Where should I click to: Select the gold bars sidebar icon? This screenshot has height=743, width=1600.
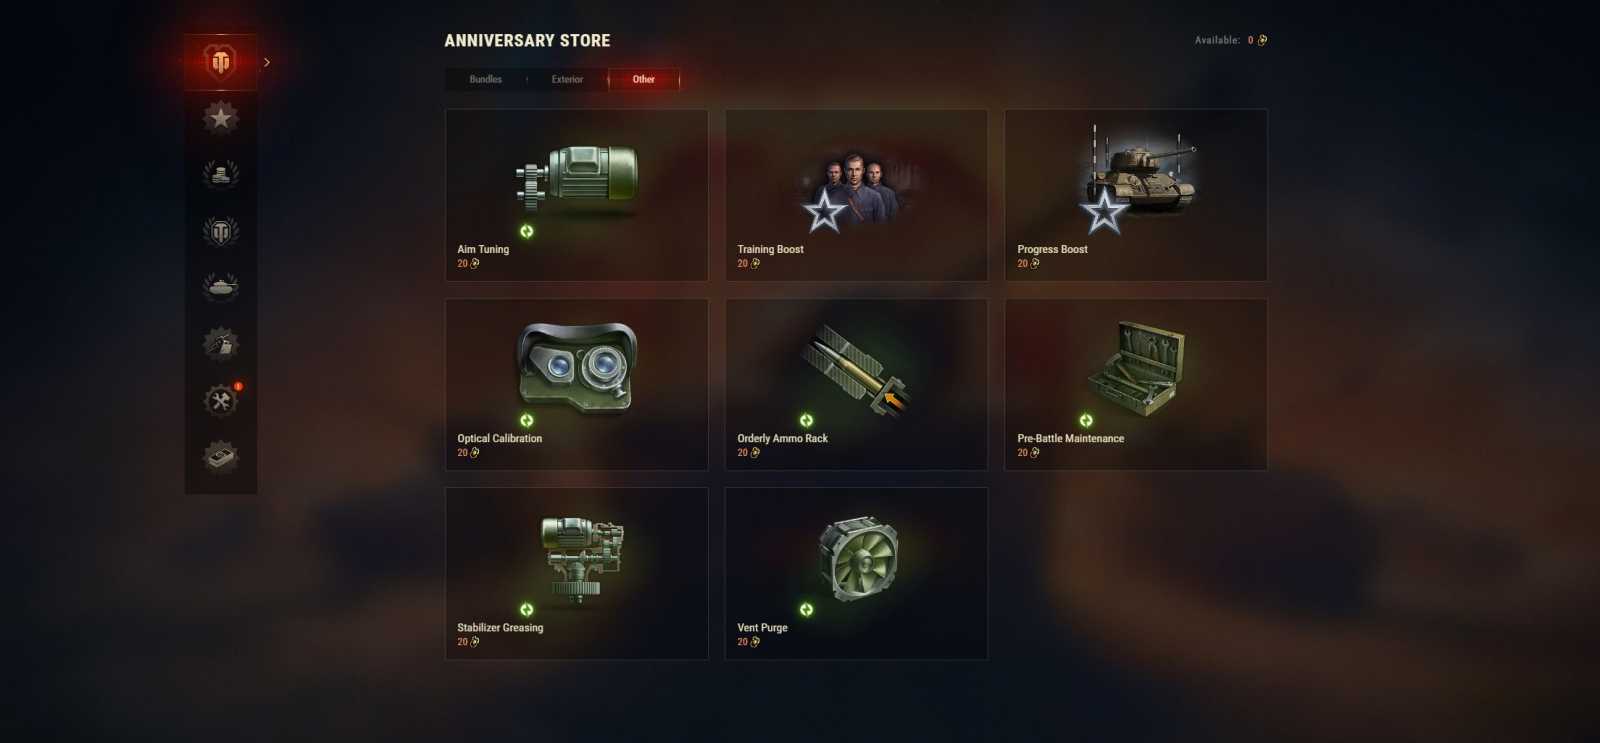(x=221, y=457)
